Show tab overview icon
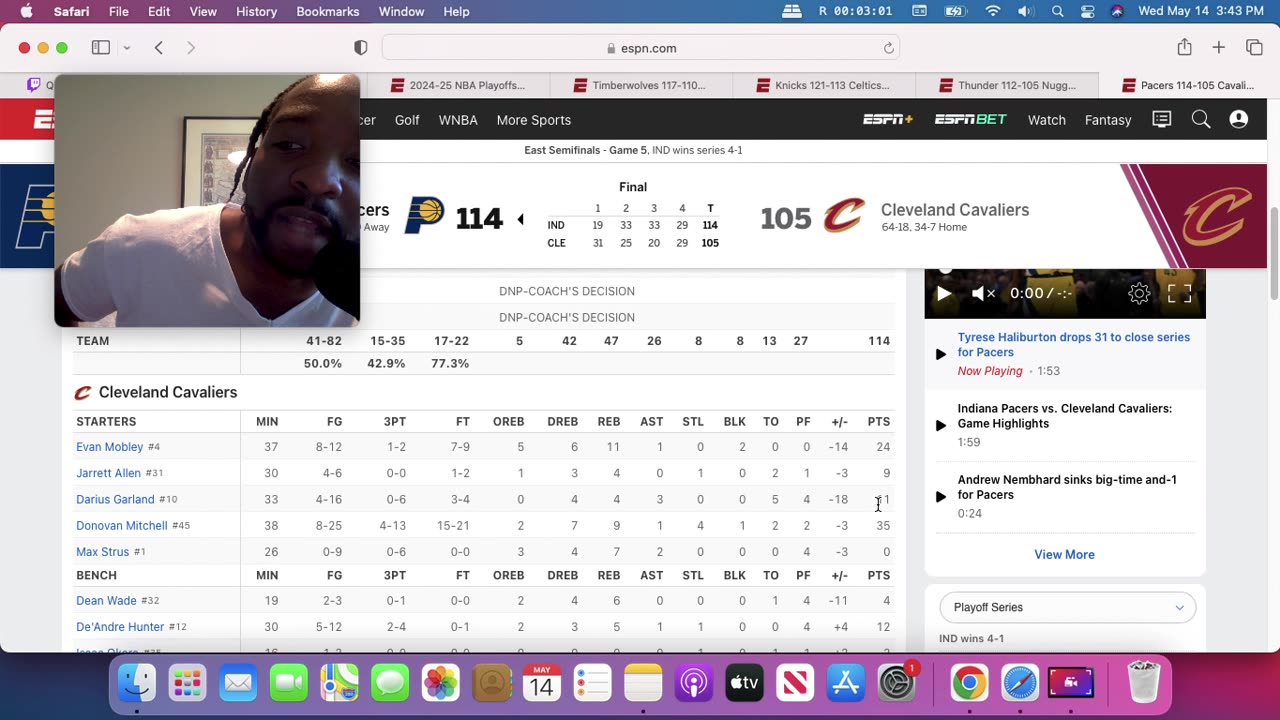Image resolution: width=1280 pixels, height=720 pixels. point(1254,47)
